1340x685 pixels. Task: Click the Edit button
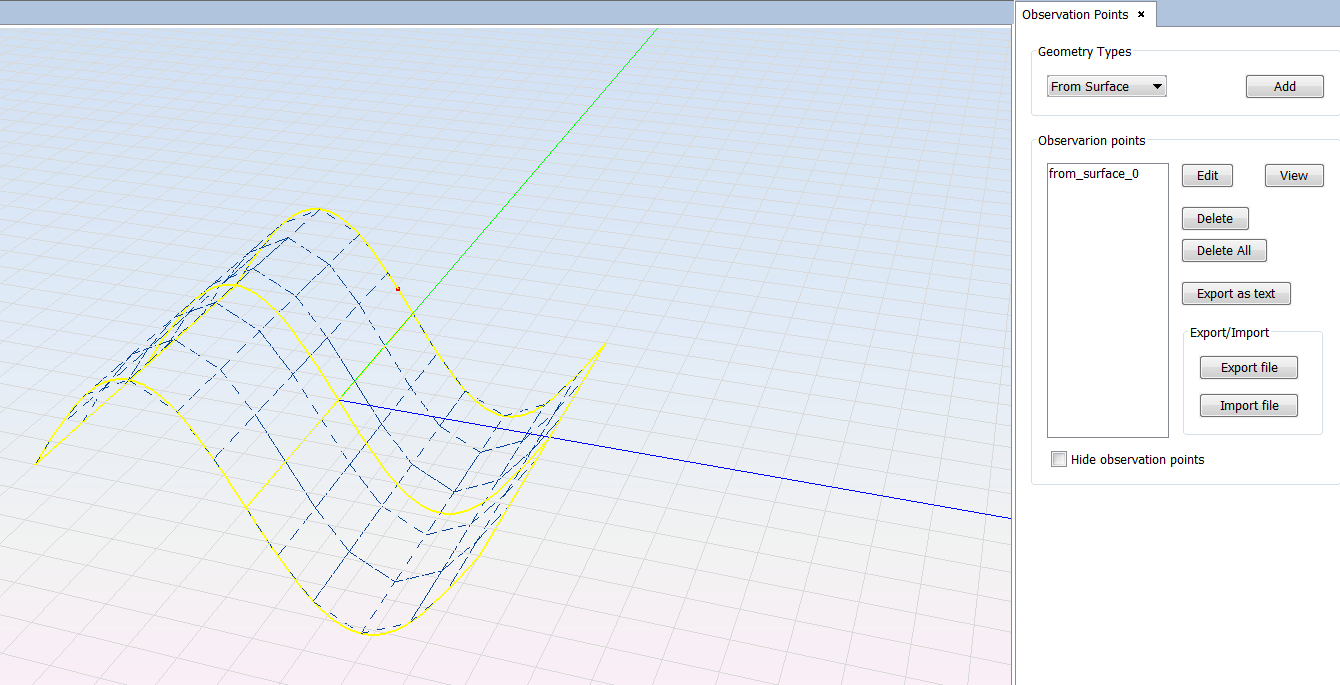(x=1207, y=176)
